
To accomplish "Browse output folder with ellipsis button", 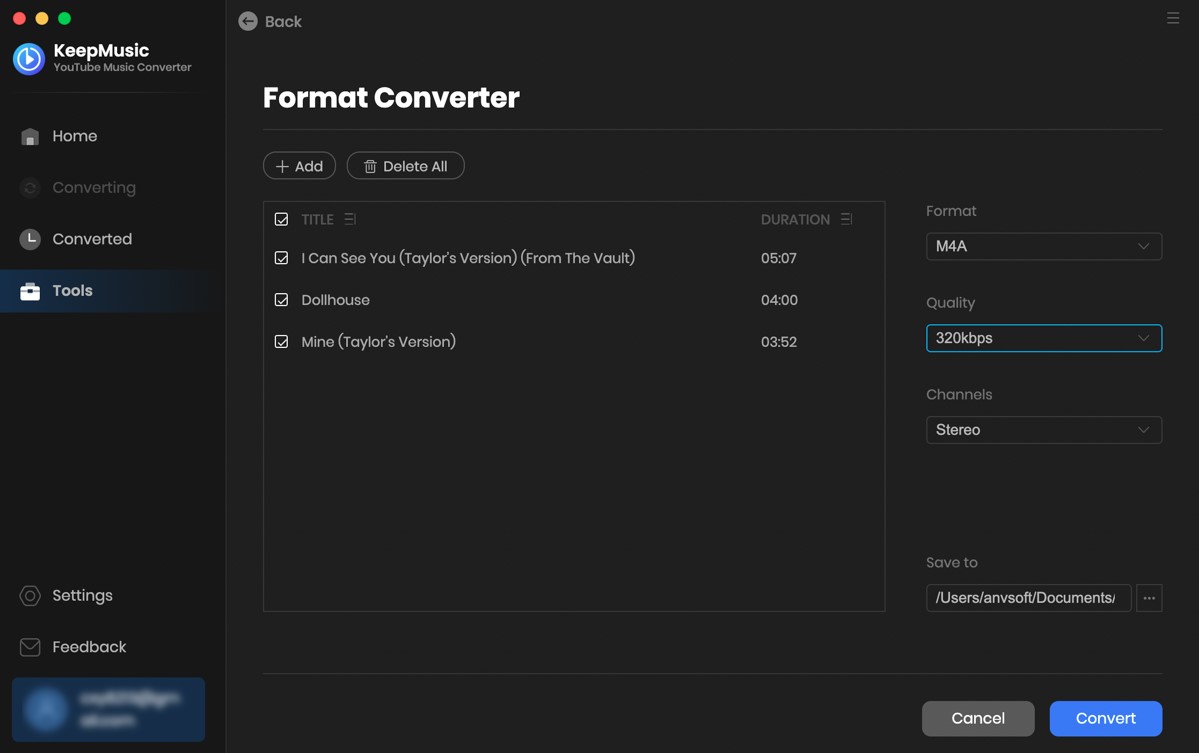I will 1149,598.
